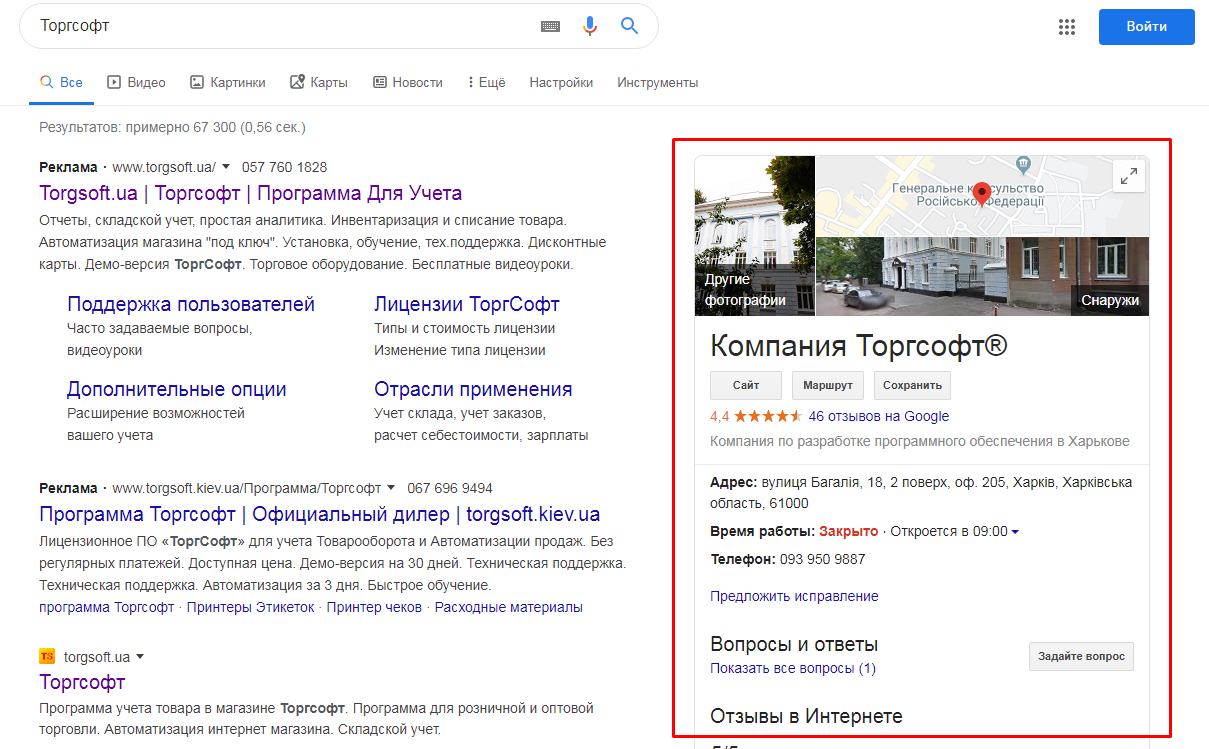Click the fullscreen expand icon on the map

pyautogui.click(x=1128, y=175)
